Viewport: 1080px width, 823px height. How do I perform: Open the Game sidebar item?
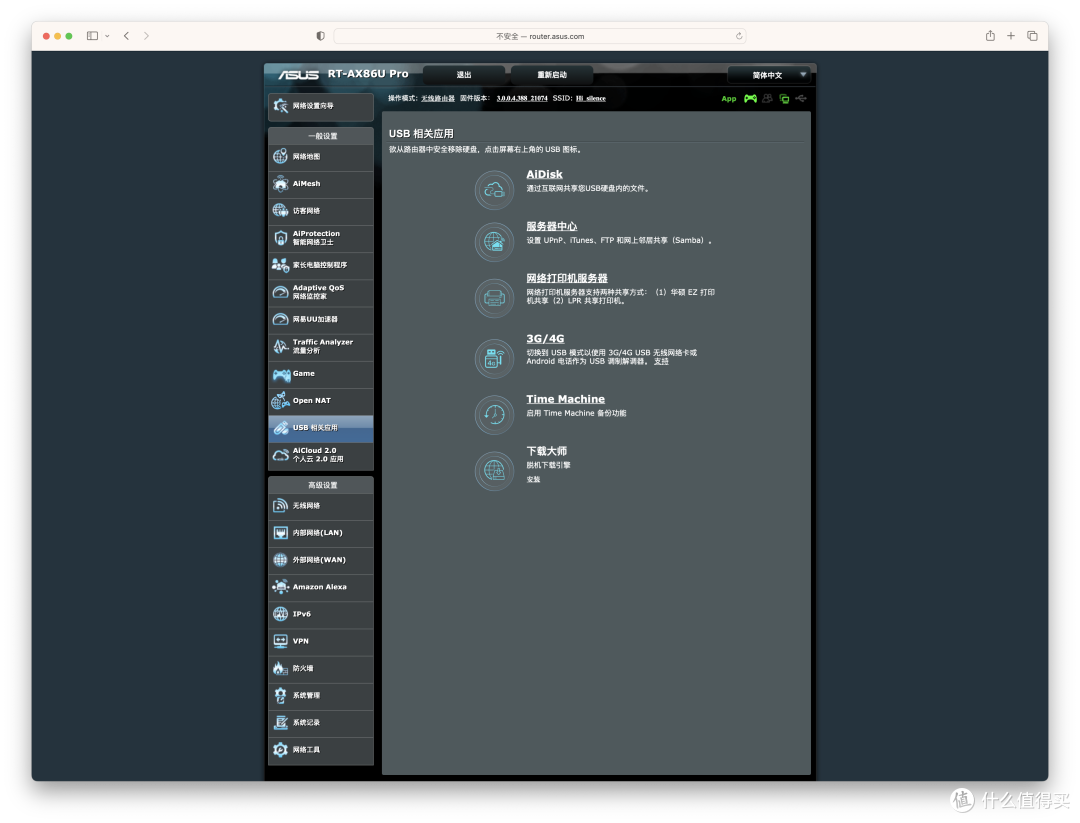320,374
